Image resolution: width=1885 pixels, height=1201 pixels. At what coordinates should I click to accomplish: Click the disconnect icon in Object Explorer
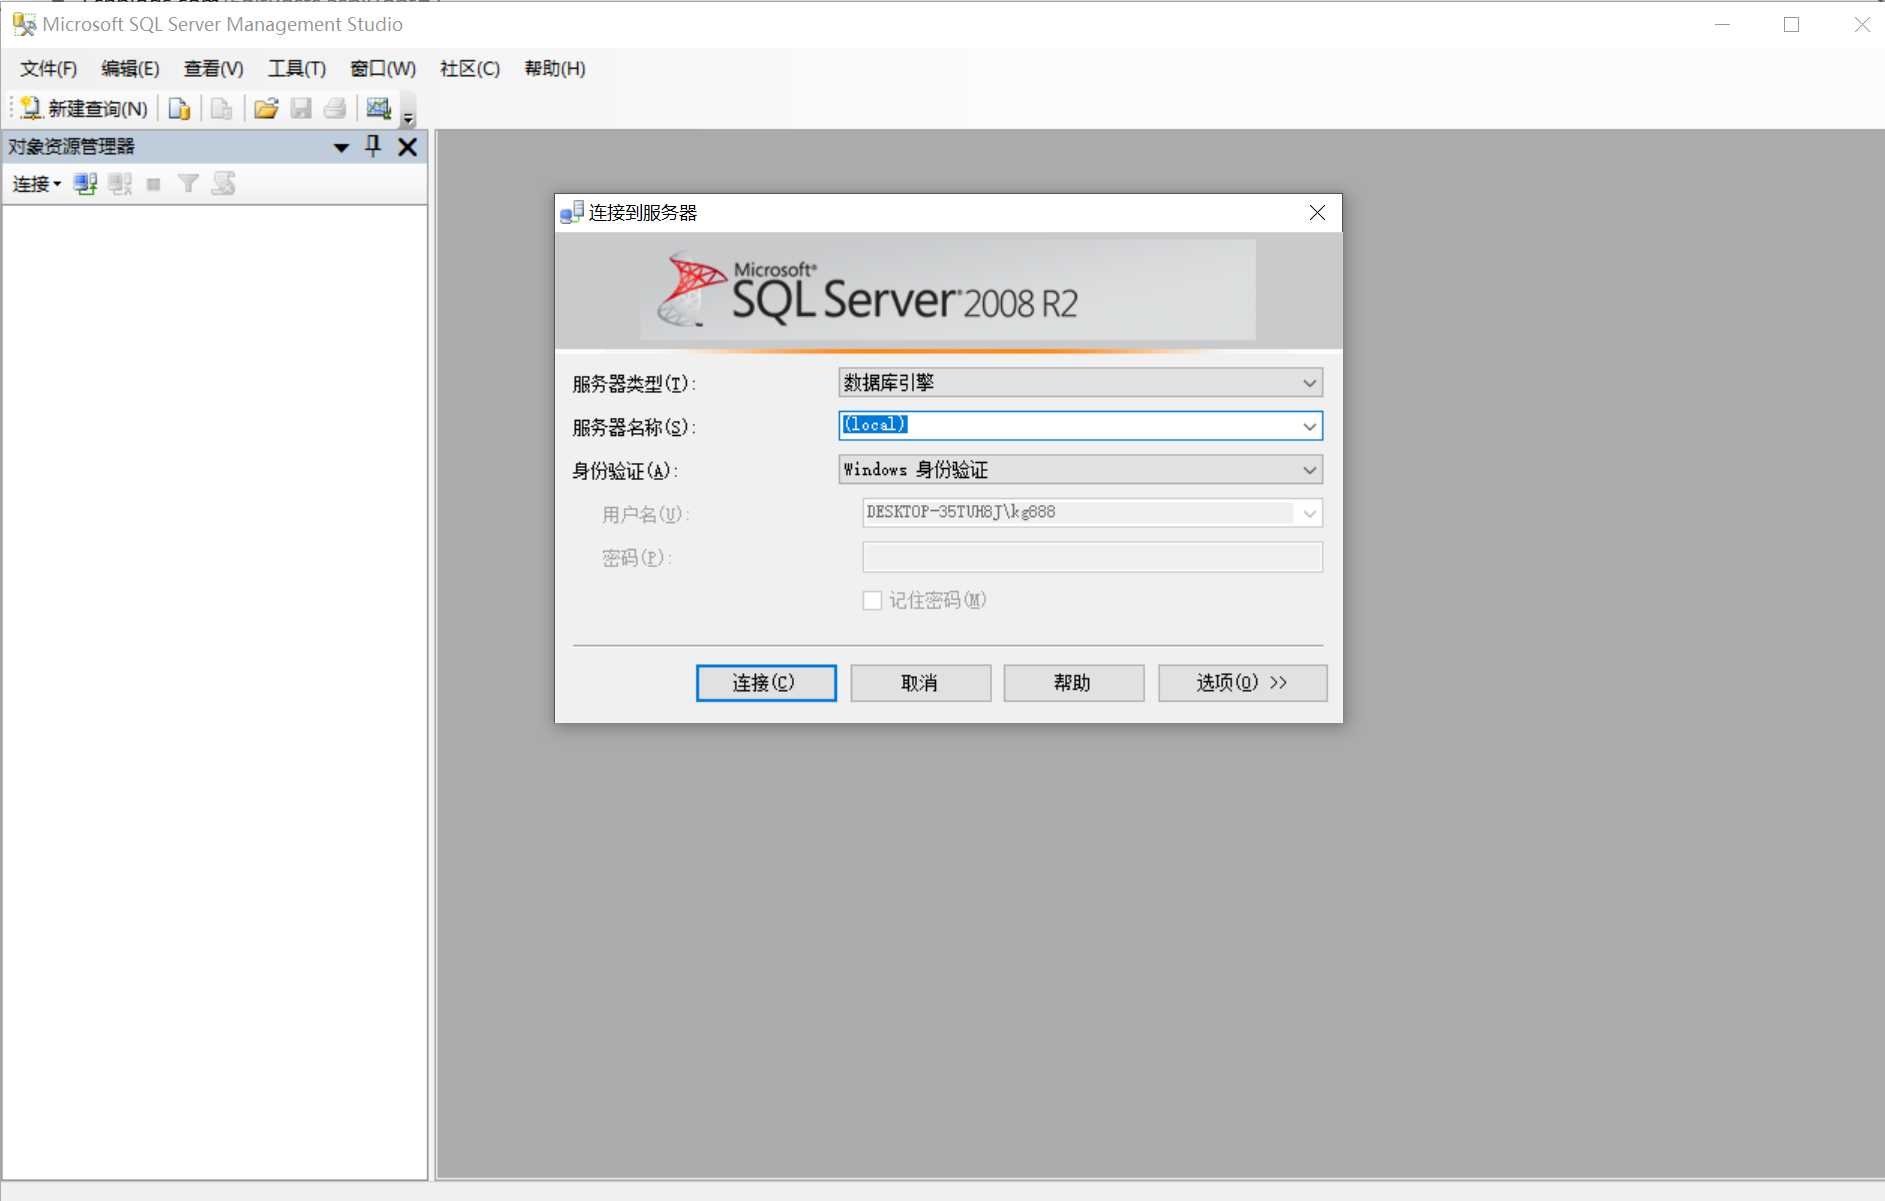[120, 184]
